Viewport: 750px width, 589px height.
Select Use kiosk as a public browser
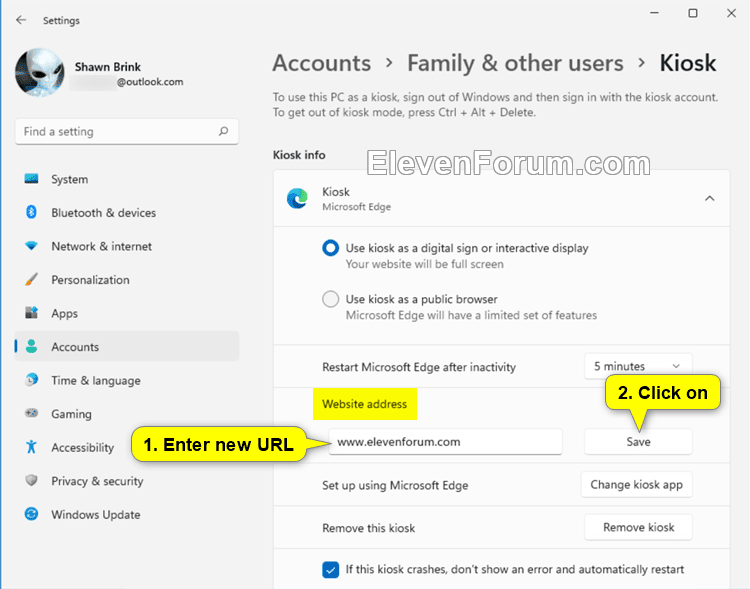click(331, 299)
